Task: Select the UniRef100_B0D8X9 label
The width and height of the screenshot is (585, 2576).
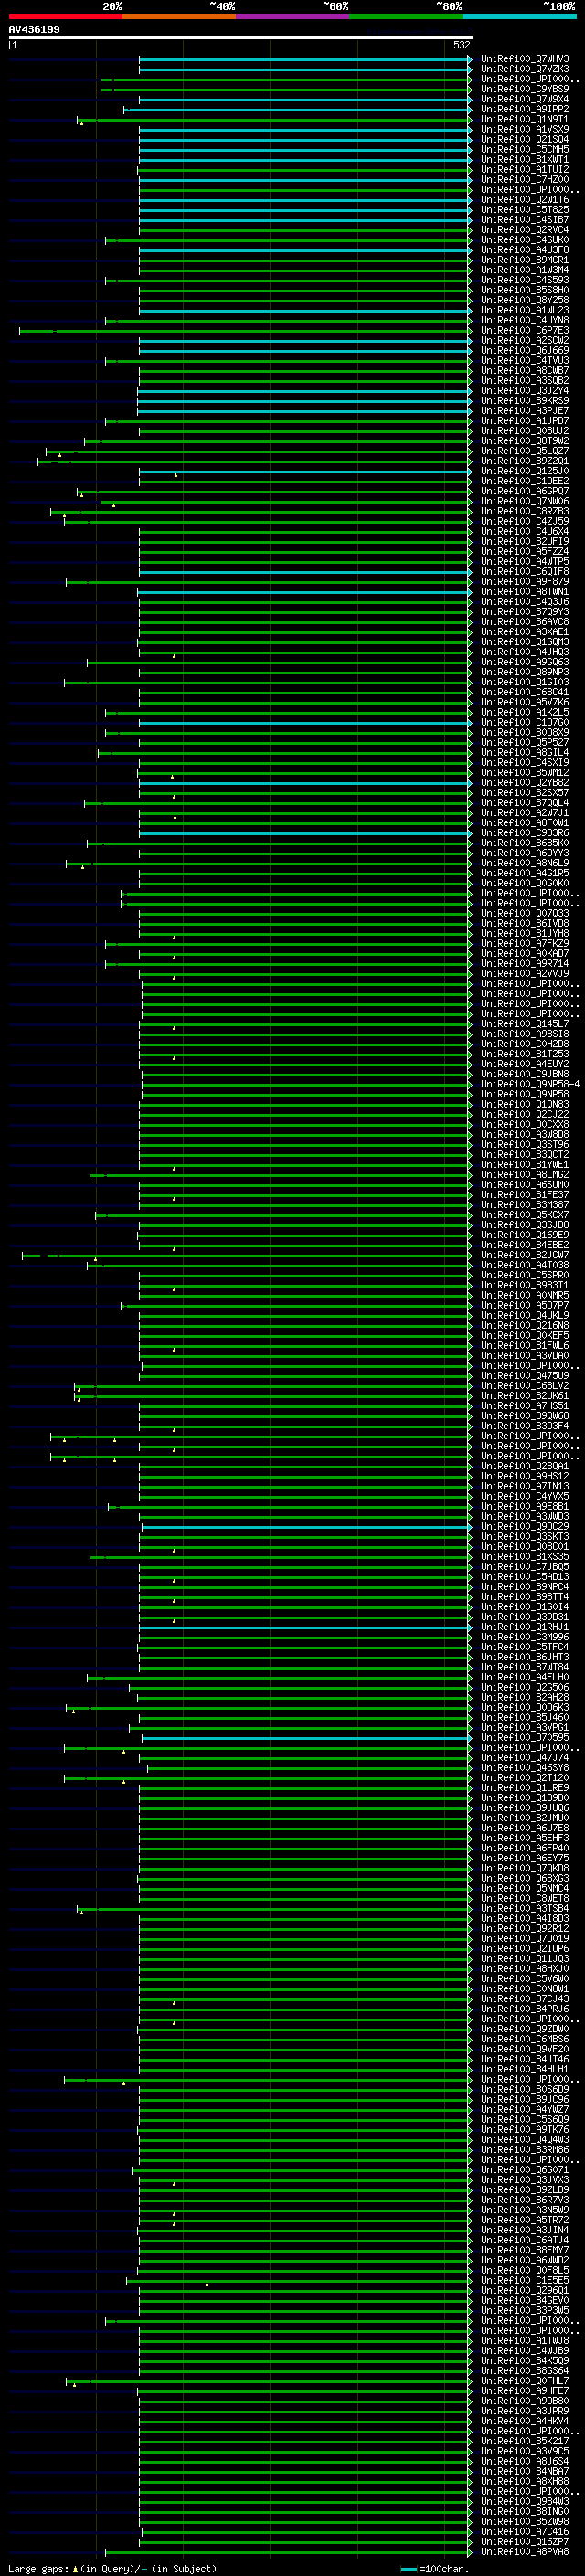Action: click(x=525, y=732)
